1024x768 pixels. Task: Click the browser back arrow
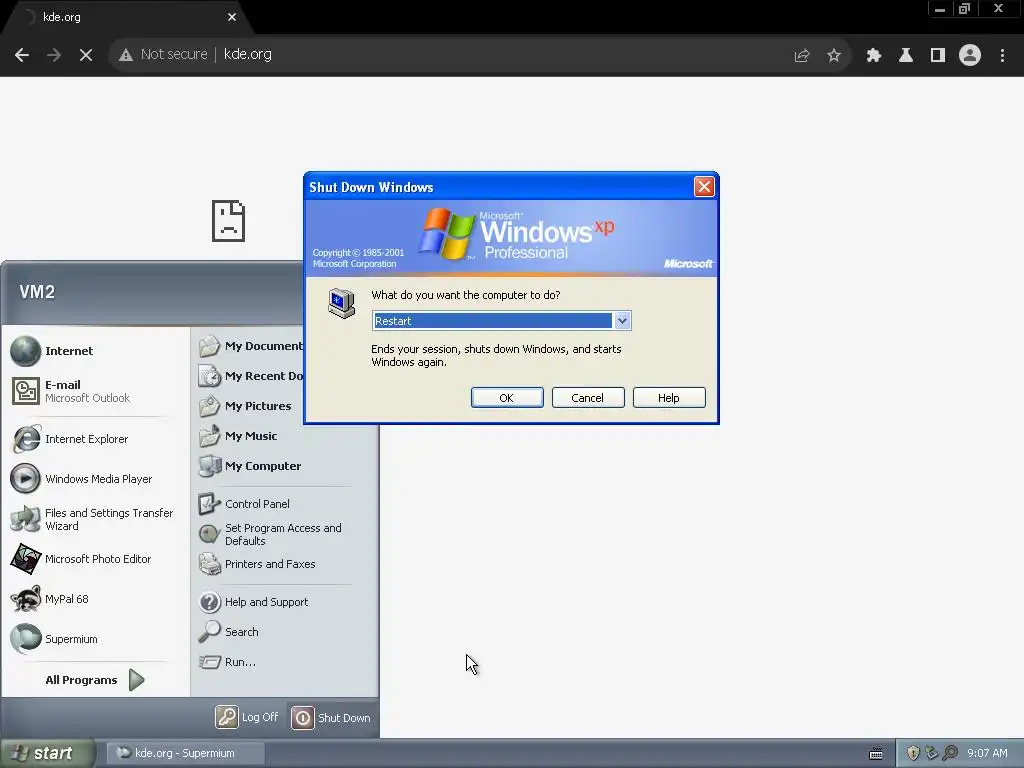(x=22, y=55)
